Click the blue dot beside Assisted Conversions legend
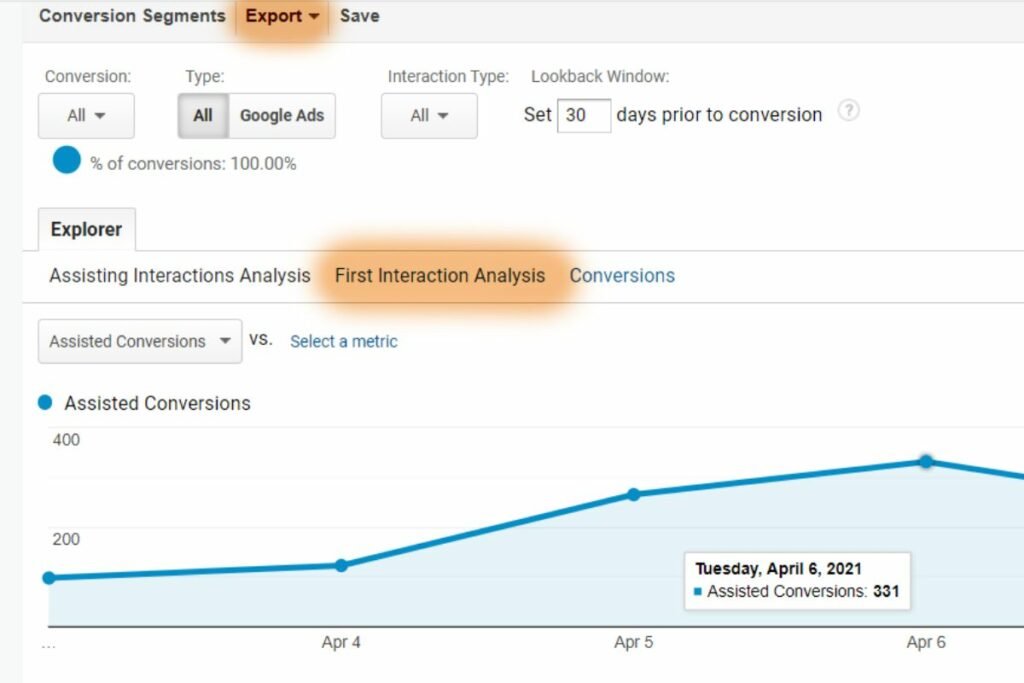Viewport: 1024px width, 683px height. pos(44,403)
